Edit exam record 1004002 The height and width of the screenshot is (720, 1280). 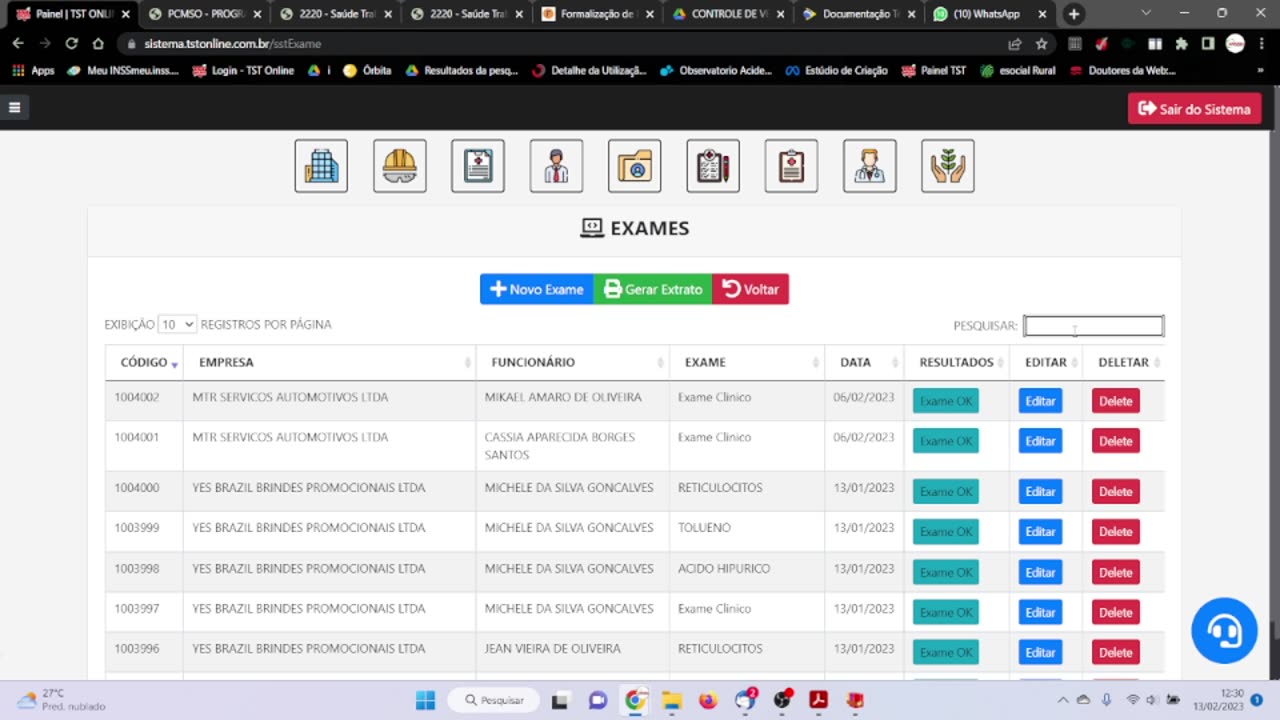click(1040, 401)
